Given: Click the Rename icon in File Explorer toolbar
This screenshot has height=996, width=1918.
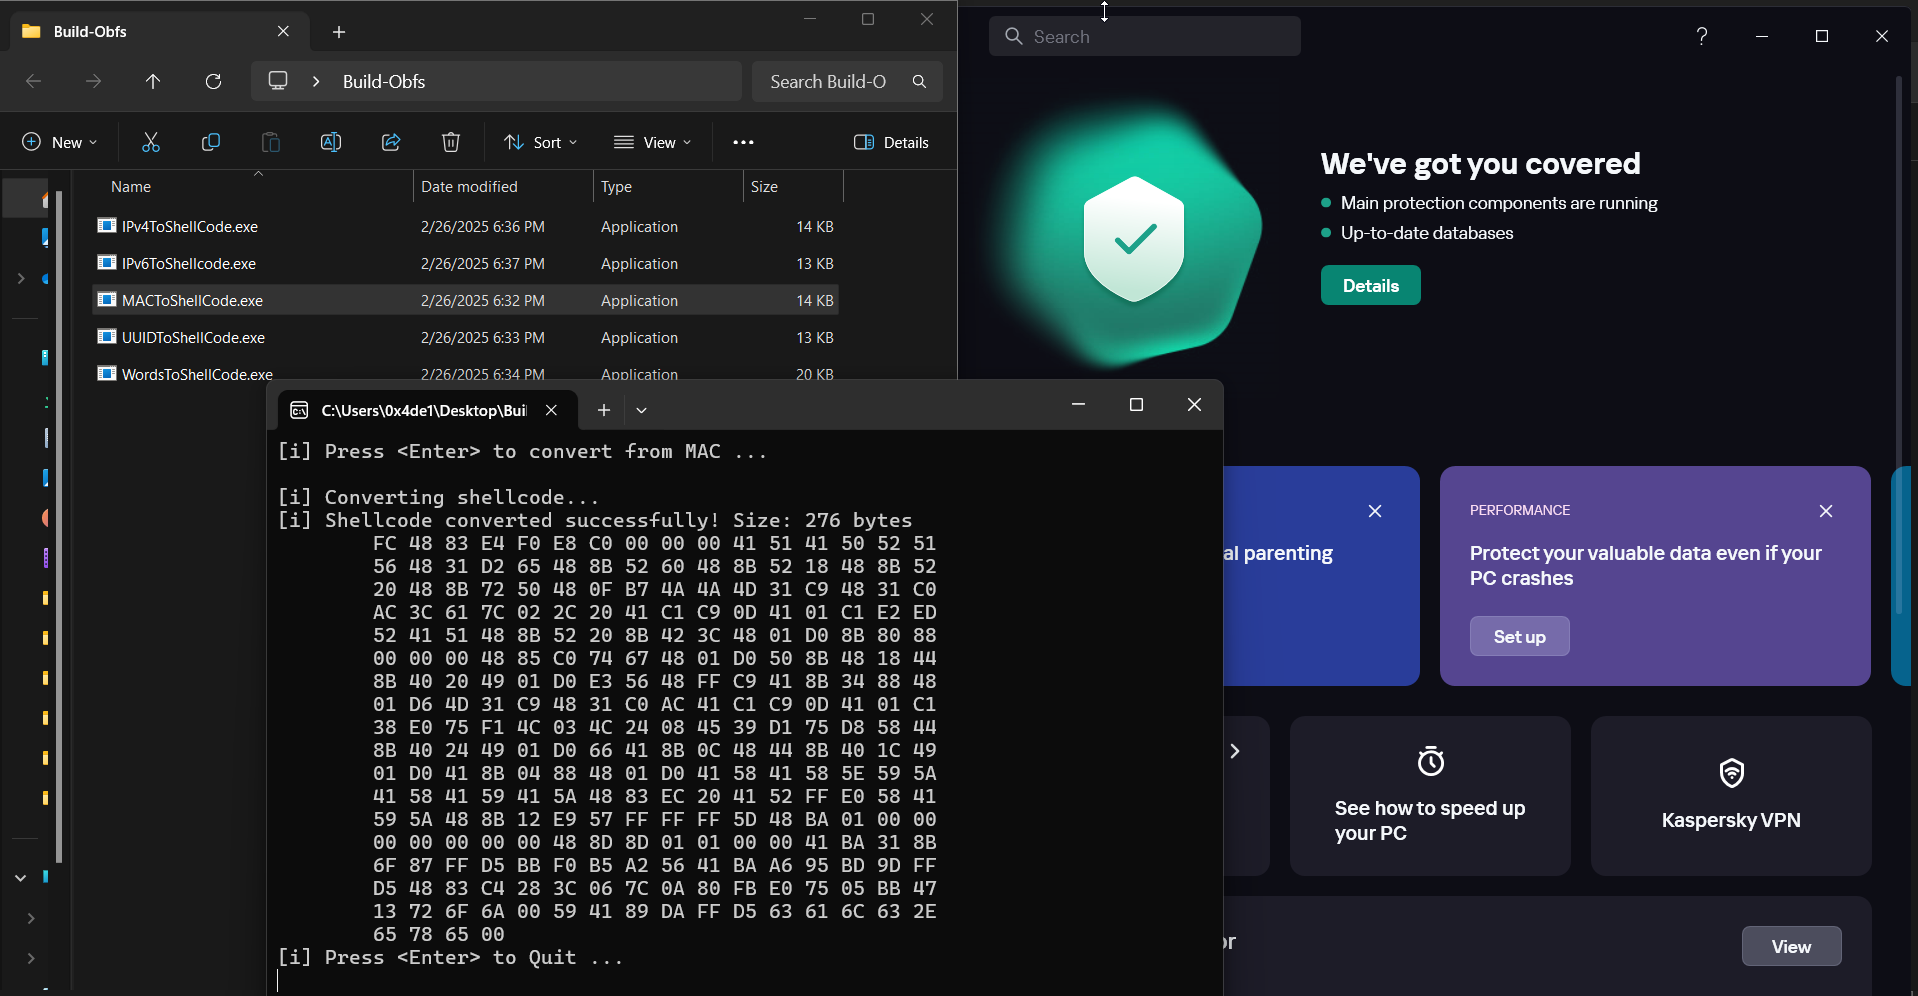Looking at the screenshot, I should (x=331, y=142).
